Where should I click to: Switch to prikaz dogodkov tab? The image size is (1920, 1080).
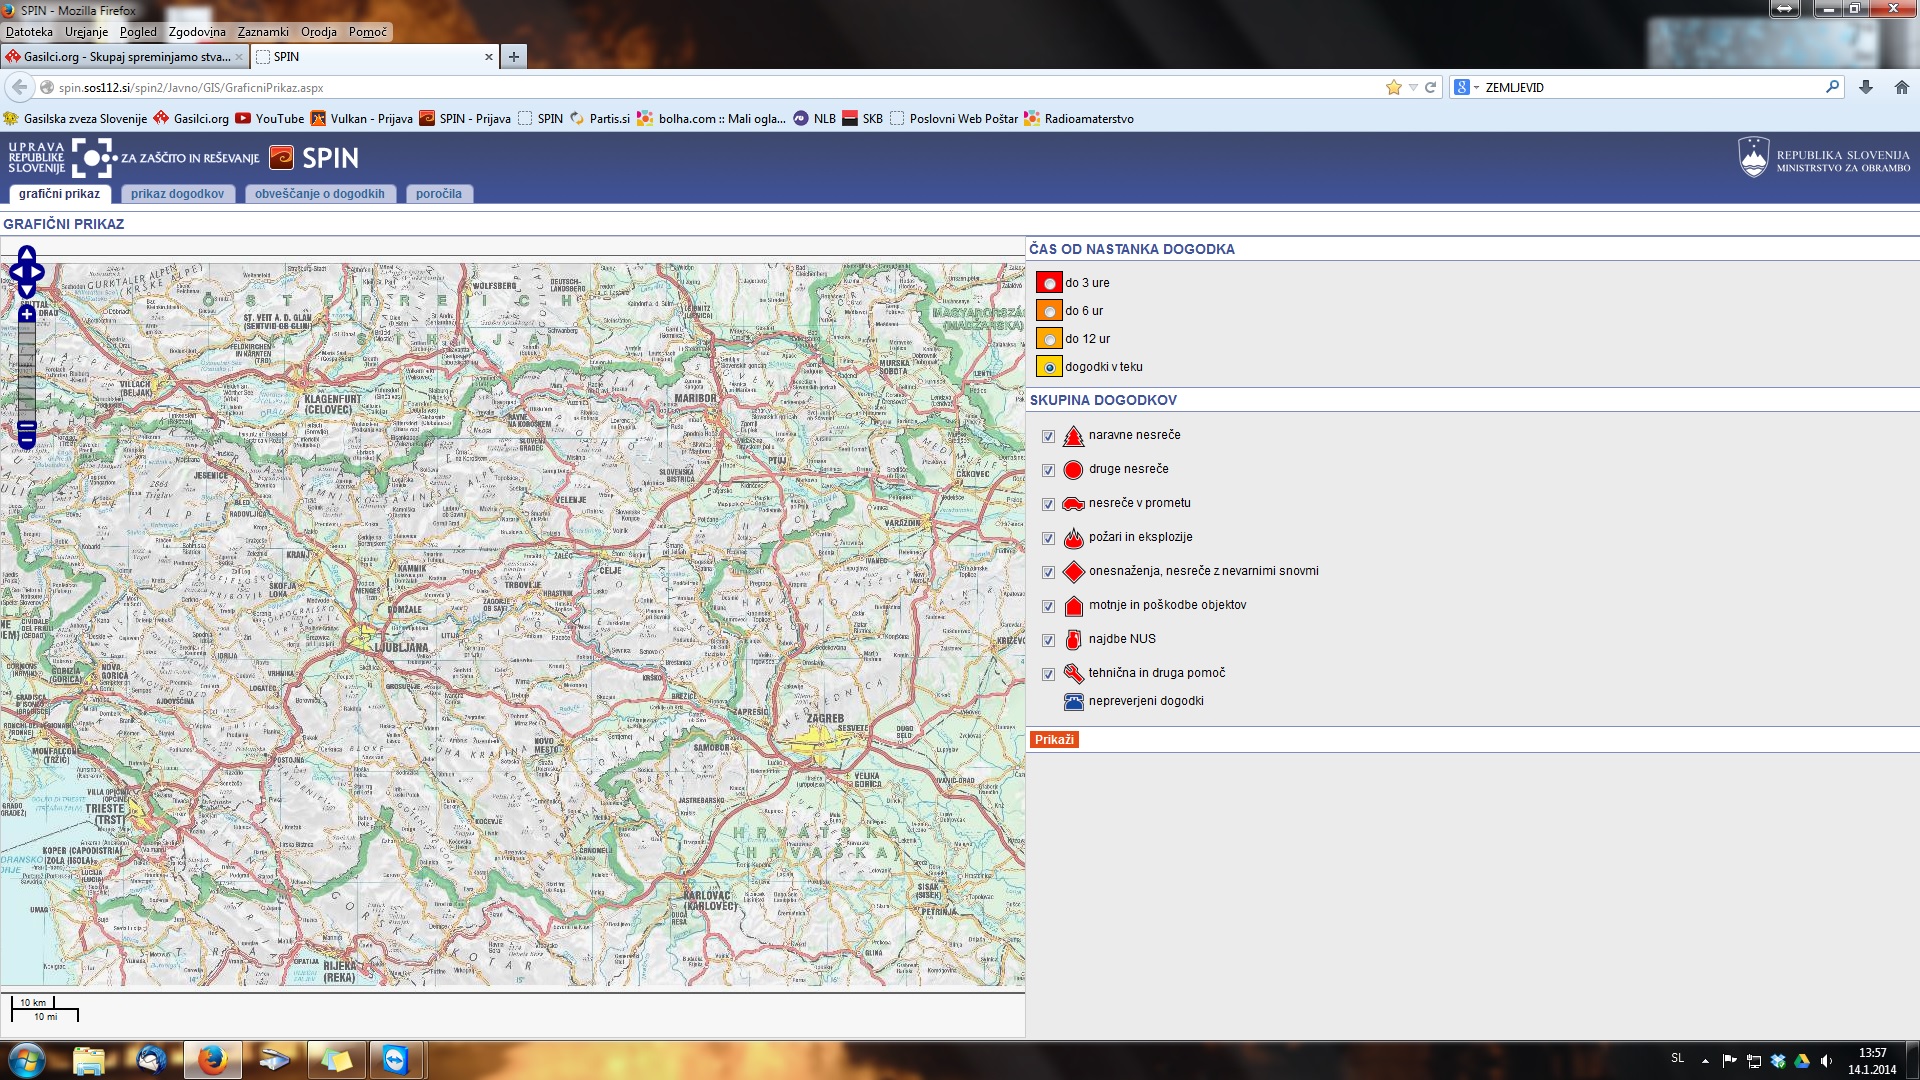177,194
